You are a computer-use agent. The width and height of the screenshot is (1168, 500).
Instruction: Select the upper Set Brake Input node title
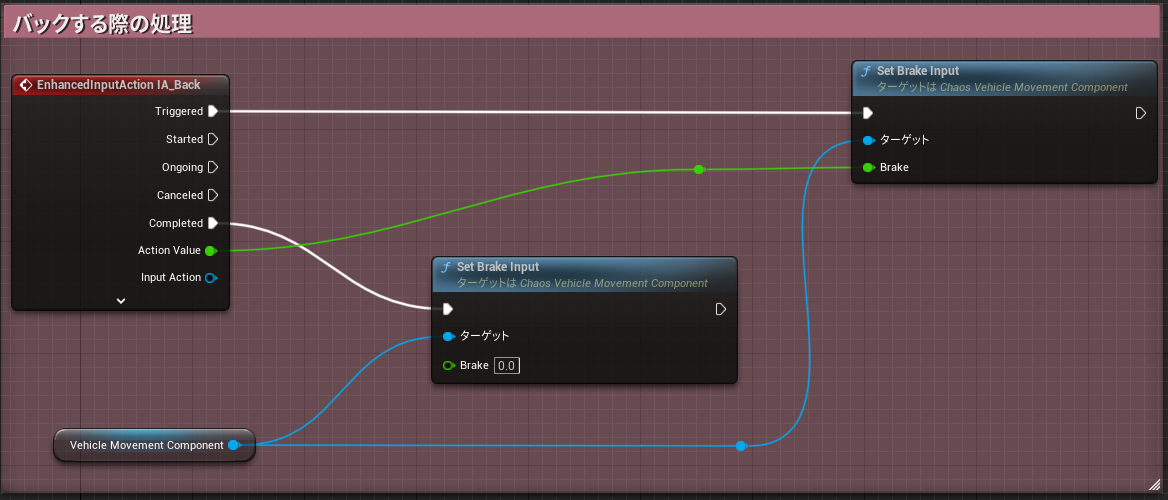tap(918, 71)
